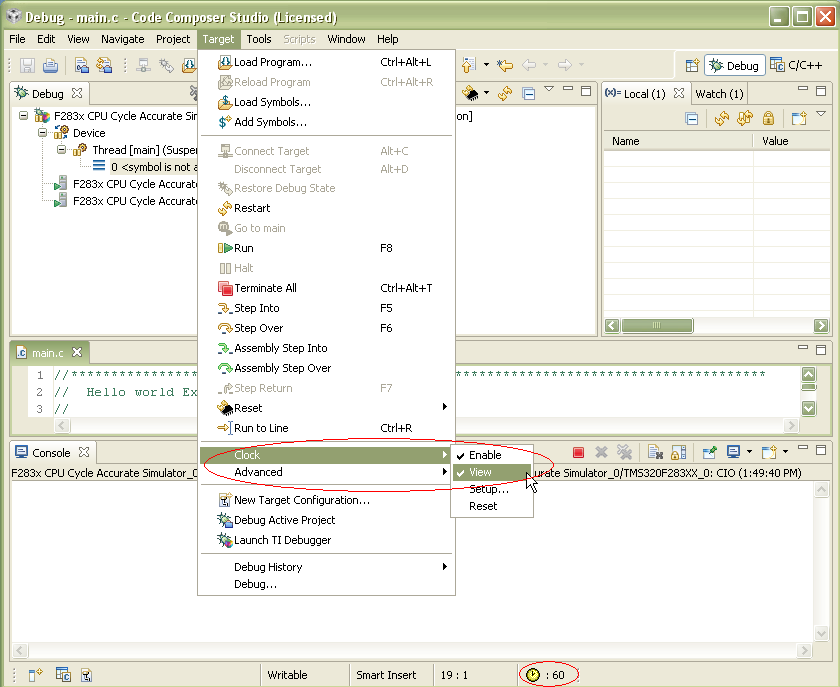Open the New Console dropdown arrow
This screenshot has height=687, width=840.
pyautogui.click(x=785, y=452)
